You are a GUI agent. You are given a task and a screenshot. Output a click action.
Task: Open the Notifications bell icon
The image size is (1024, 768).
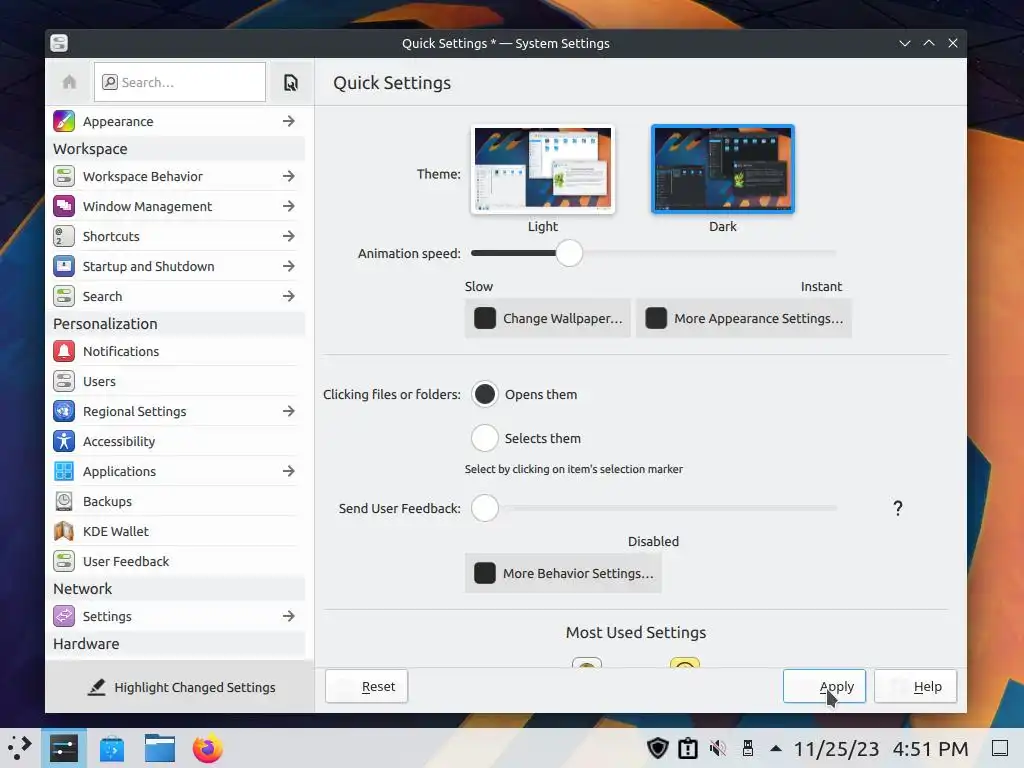pyautogui.click(x=64, y=351)
